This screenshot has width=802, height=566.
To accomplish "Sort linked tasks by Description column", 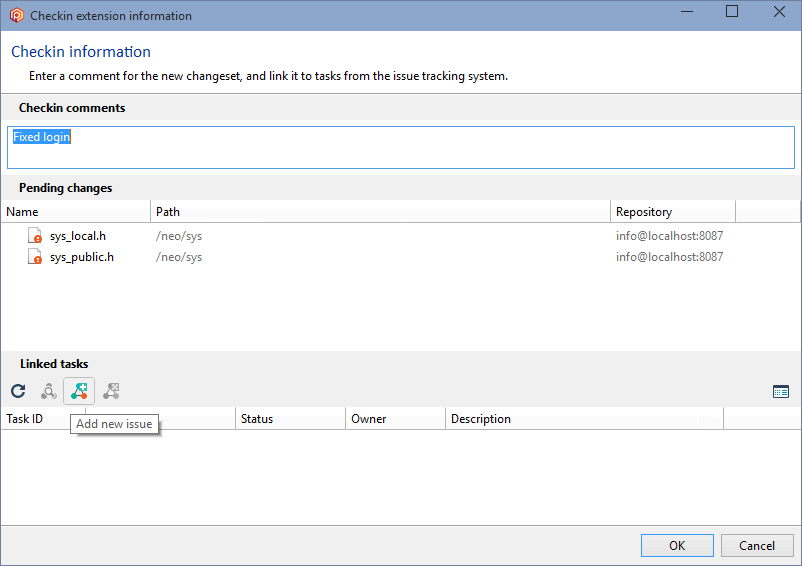I will click(x=584, y=419).
